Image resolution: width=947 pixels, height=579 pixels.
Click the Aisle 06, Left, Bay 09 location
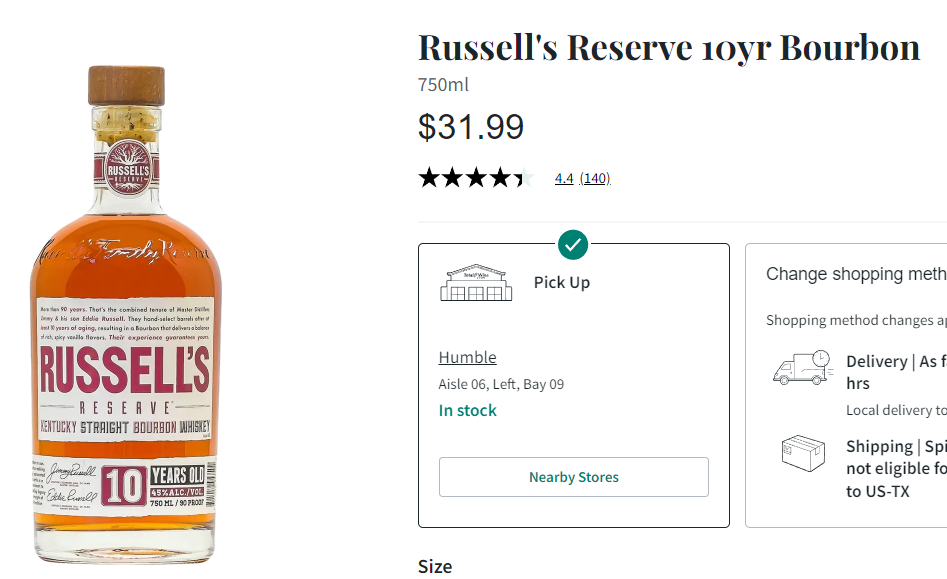[x=501, y=384]
